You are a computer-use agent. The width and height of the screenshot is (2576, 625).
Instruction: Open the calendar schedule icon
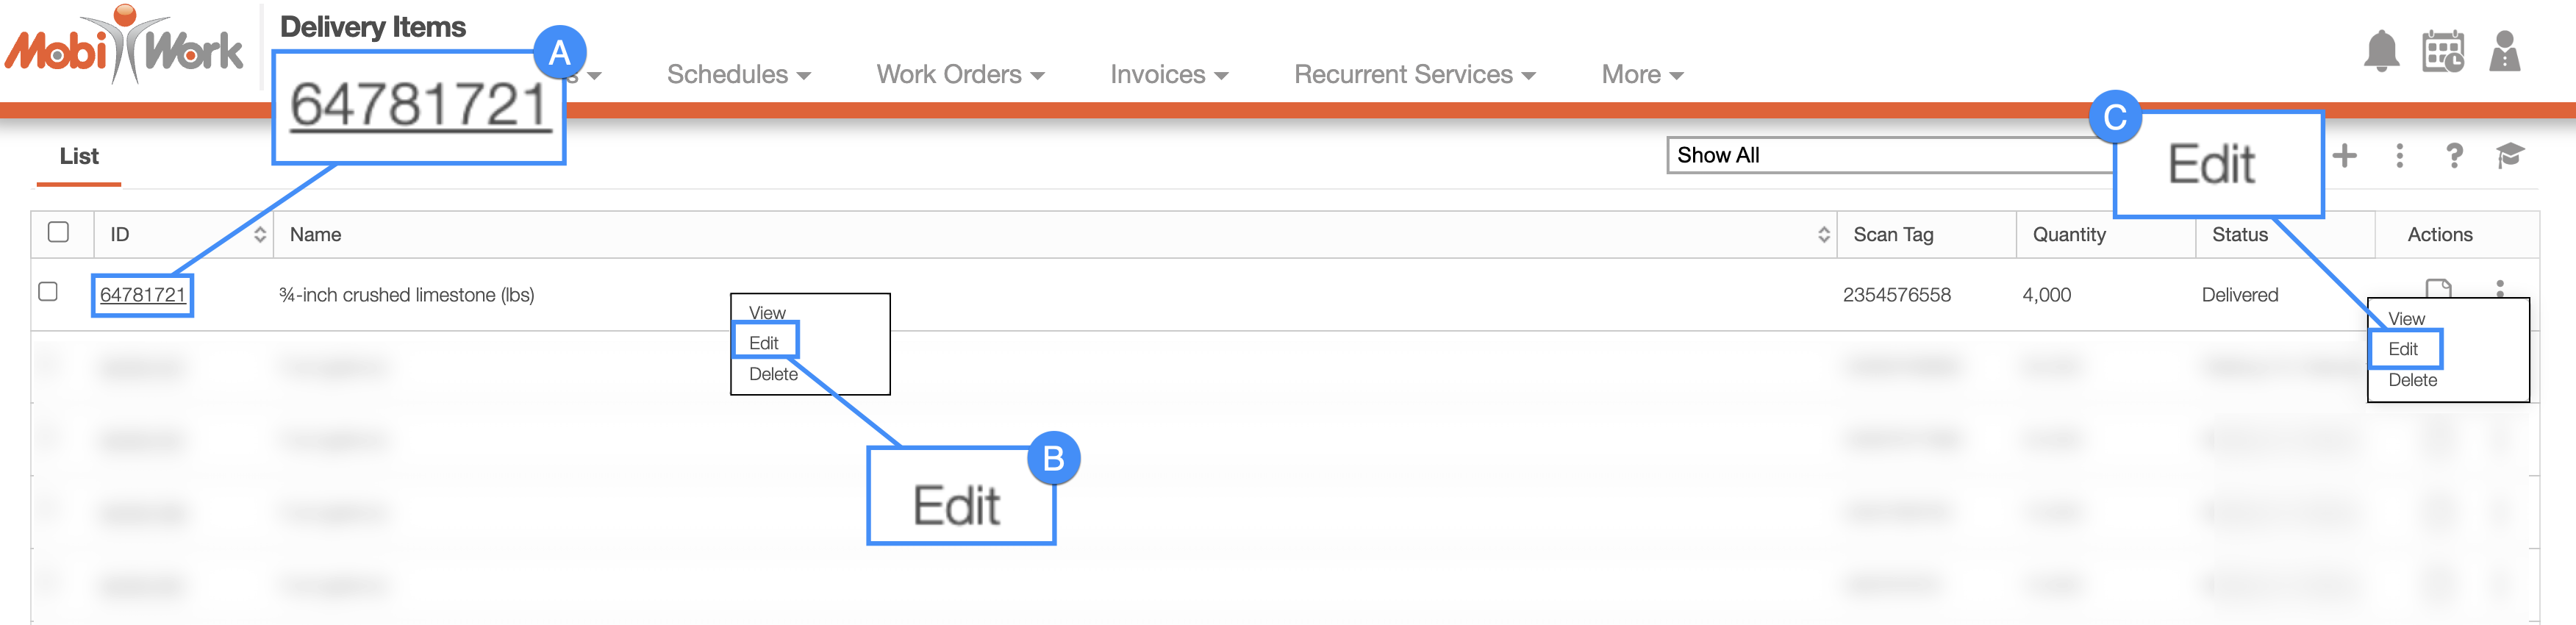pos(2442,51)
